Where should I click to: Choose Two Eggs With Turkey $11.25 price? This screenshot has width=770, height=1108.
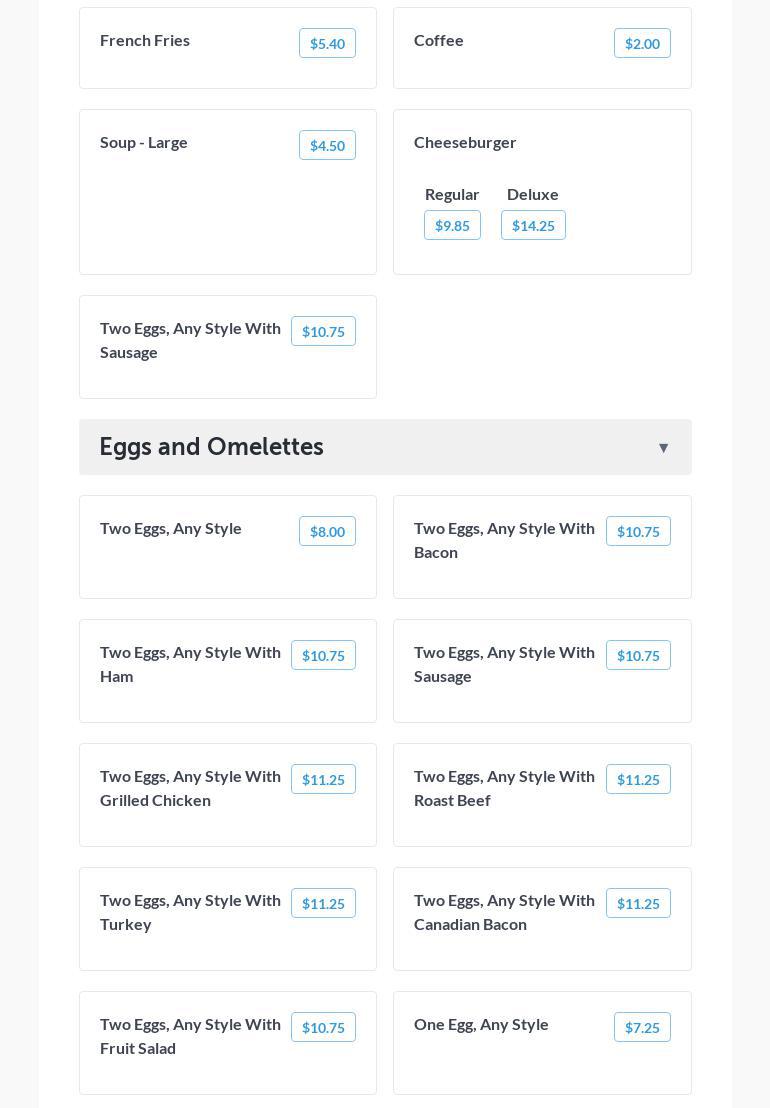tap(323, 903)
